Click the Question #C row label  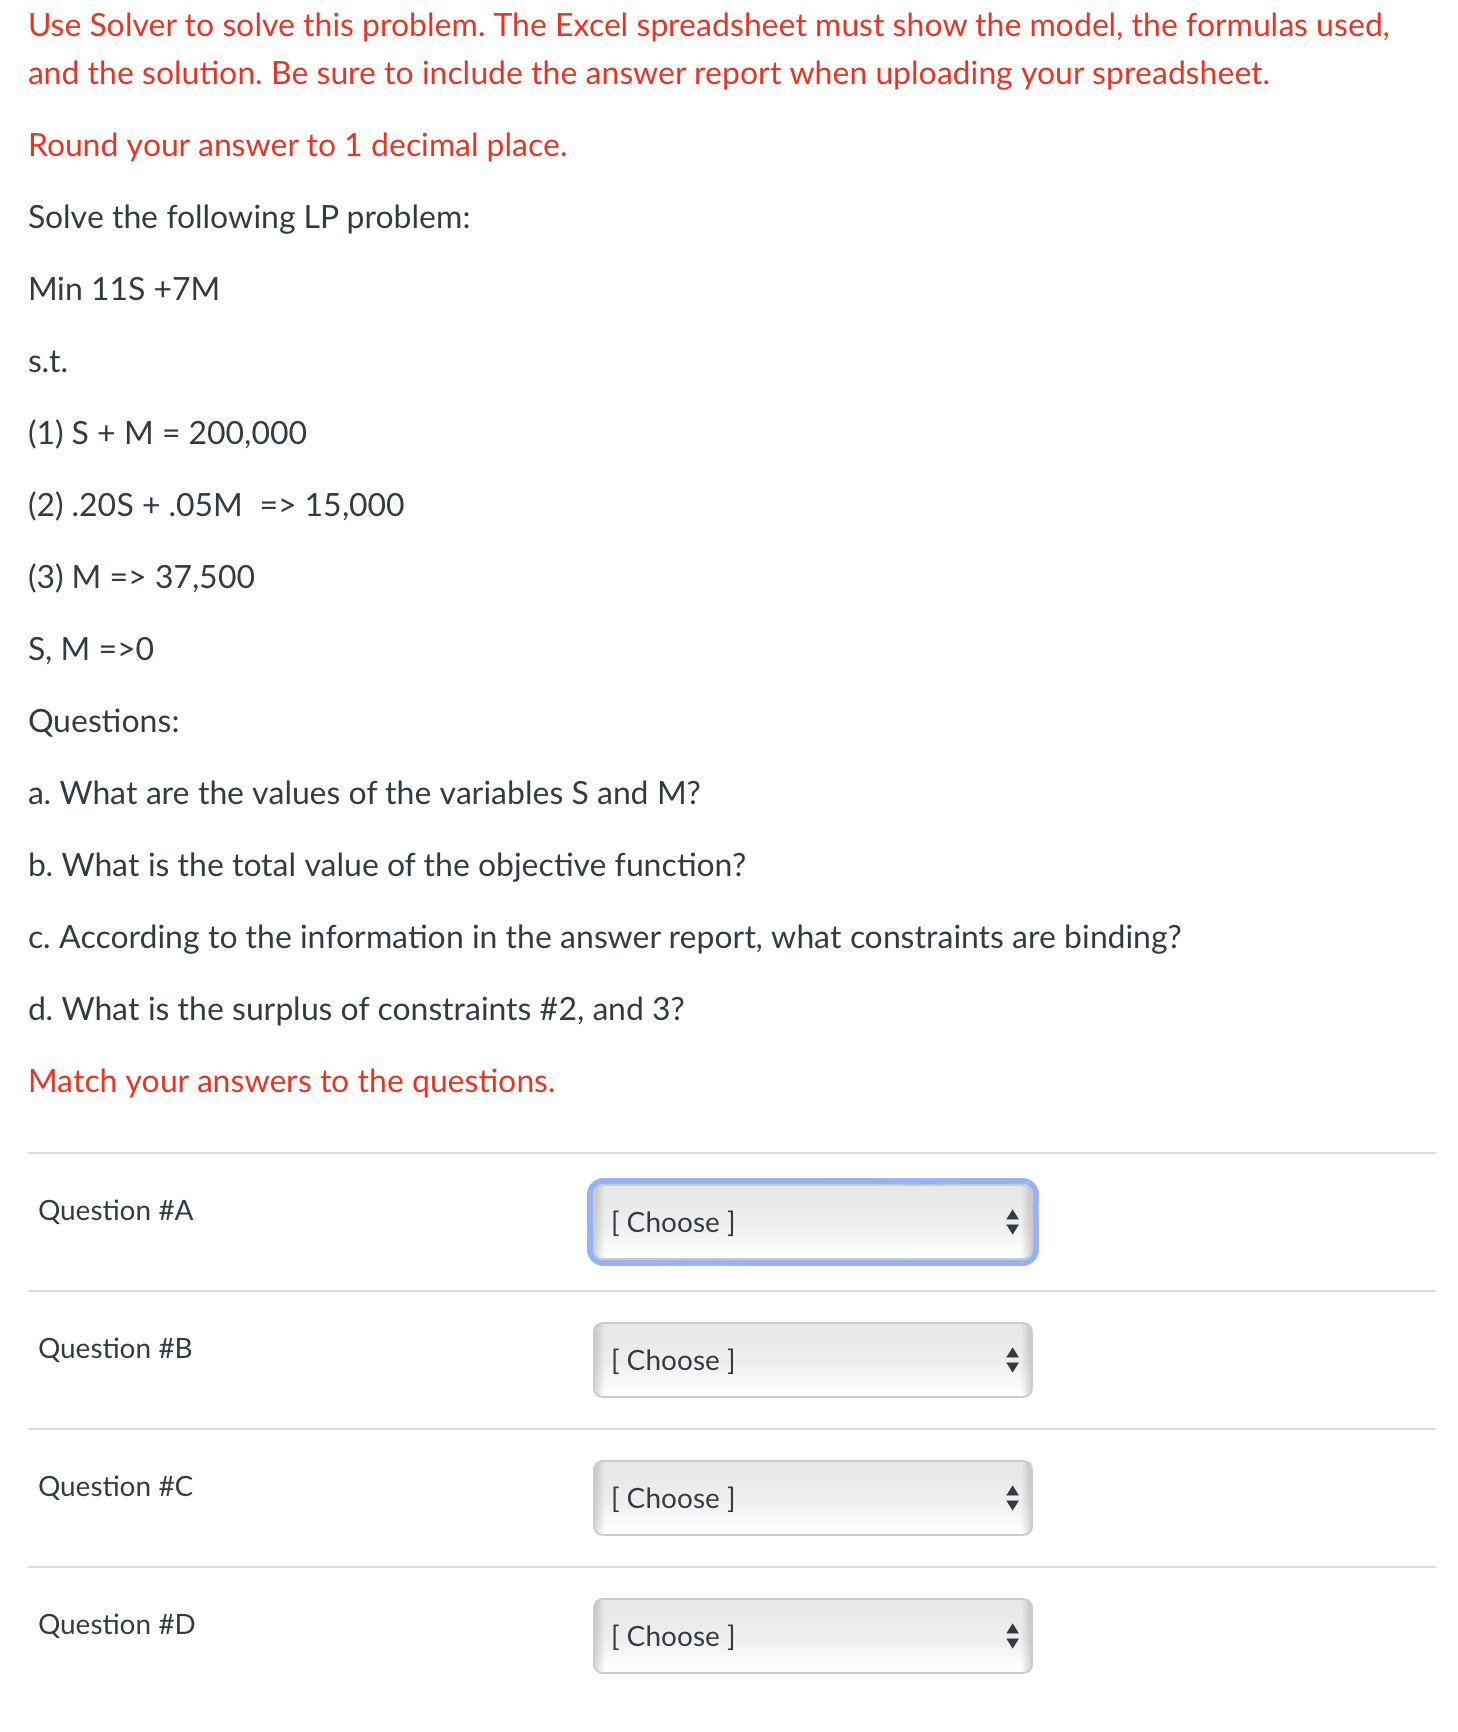(x=115, y=1486)
